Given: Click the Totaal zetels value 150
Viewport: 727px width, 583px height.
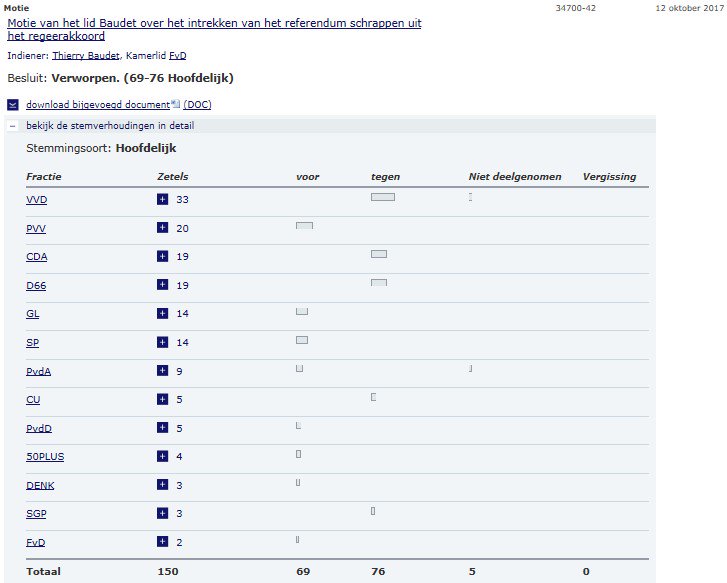Looking at the screenshot, I should click(x=168, y=571).
